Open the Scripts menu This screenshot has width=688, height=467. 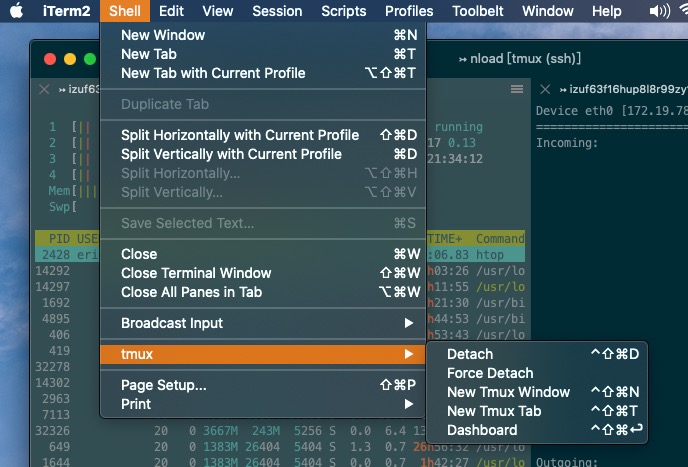(x=344, y=11)
